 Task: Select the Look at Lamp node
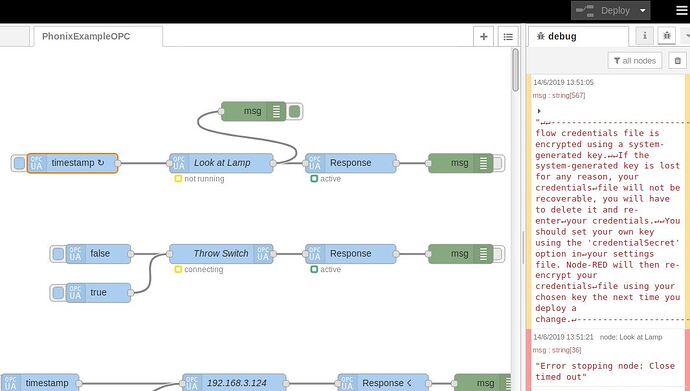coord(221,163)
